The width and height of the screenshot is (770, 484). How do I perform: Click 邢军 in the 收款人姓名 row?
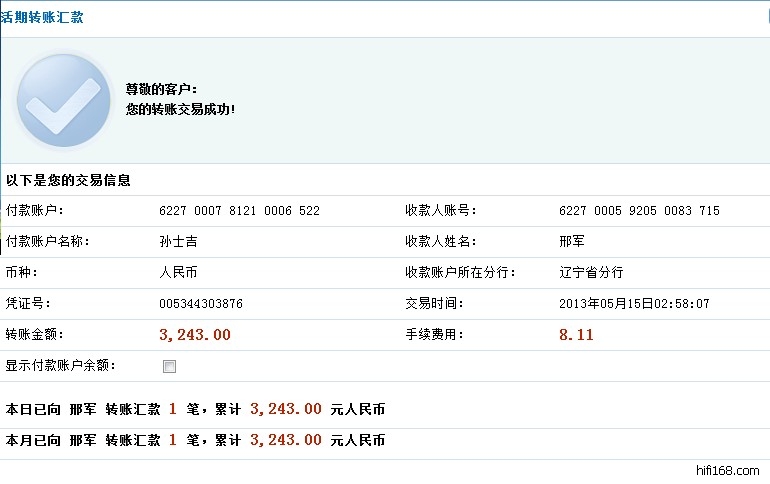[571, 242]
